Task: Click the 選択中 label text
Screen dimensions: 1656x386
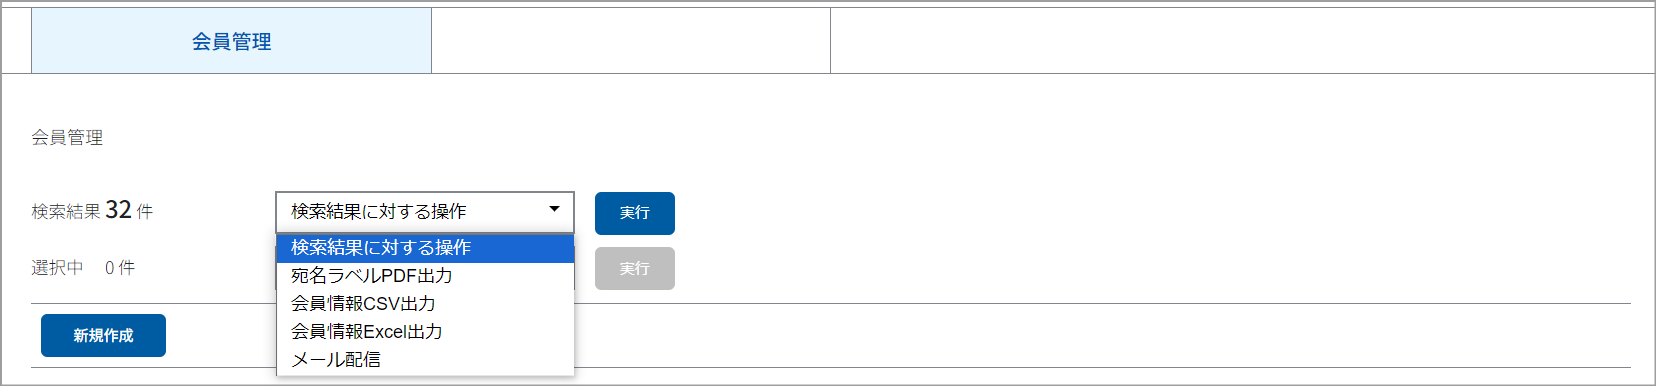Action: 57,268
